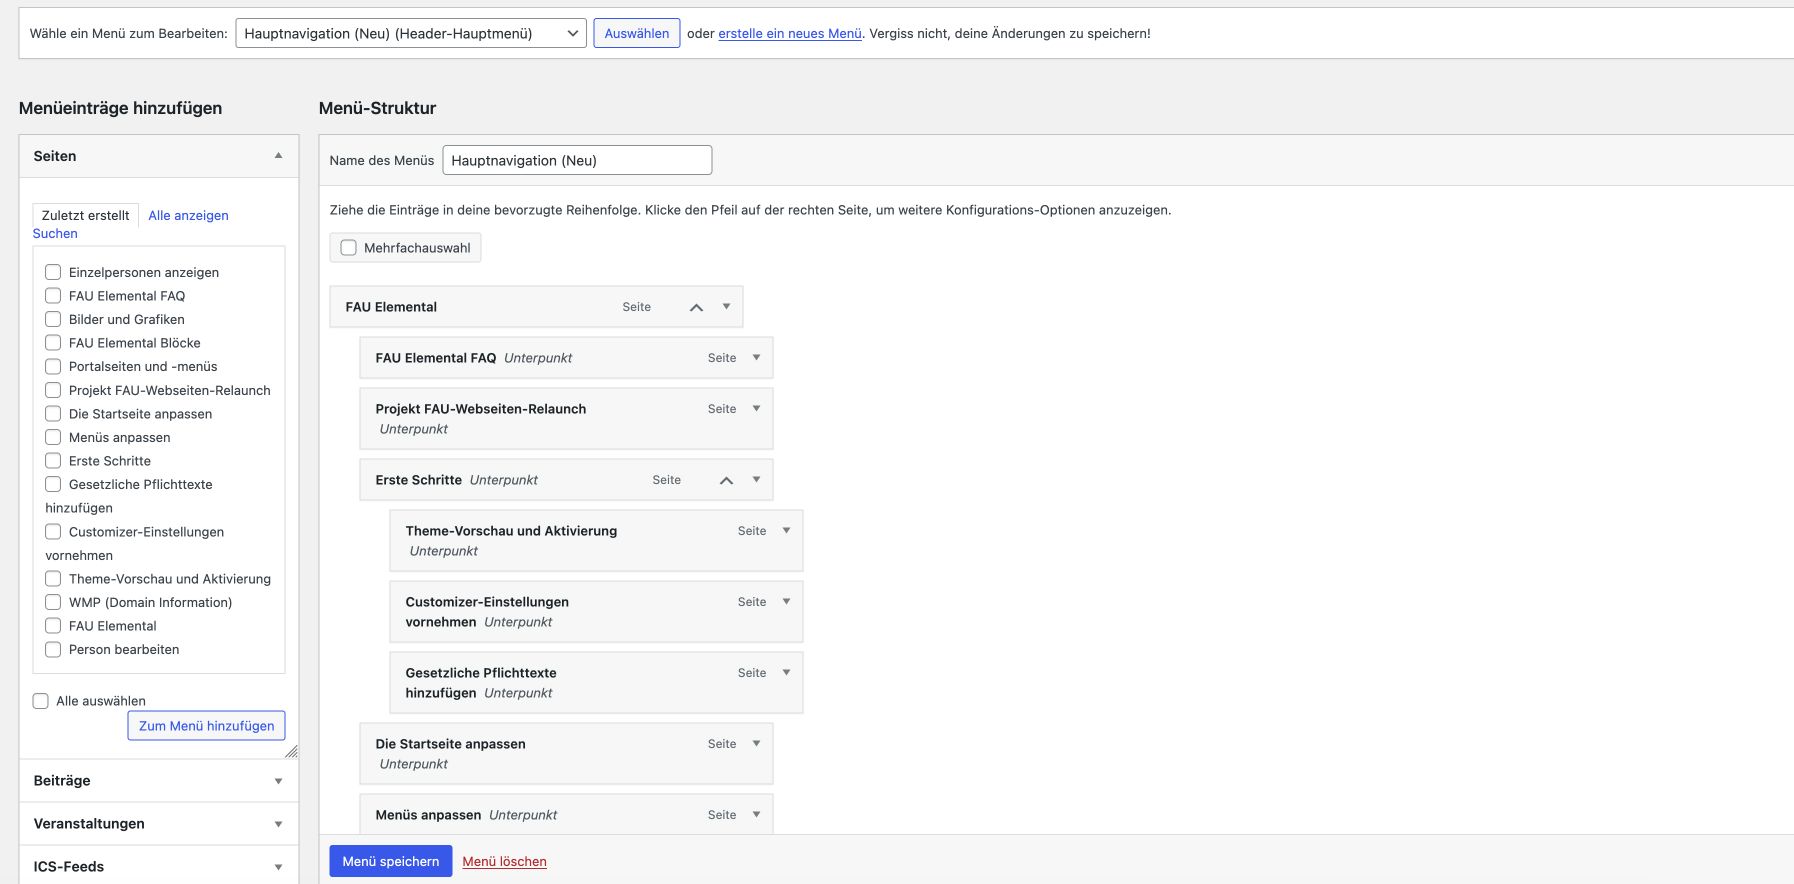Open settings arrow for FAU Elemental FAQ item
The image size is (1794, 884).
pos(756,358)
